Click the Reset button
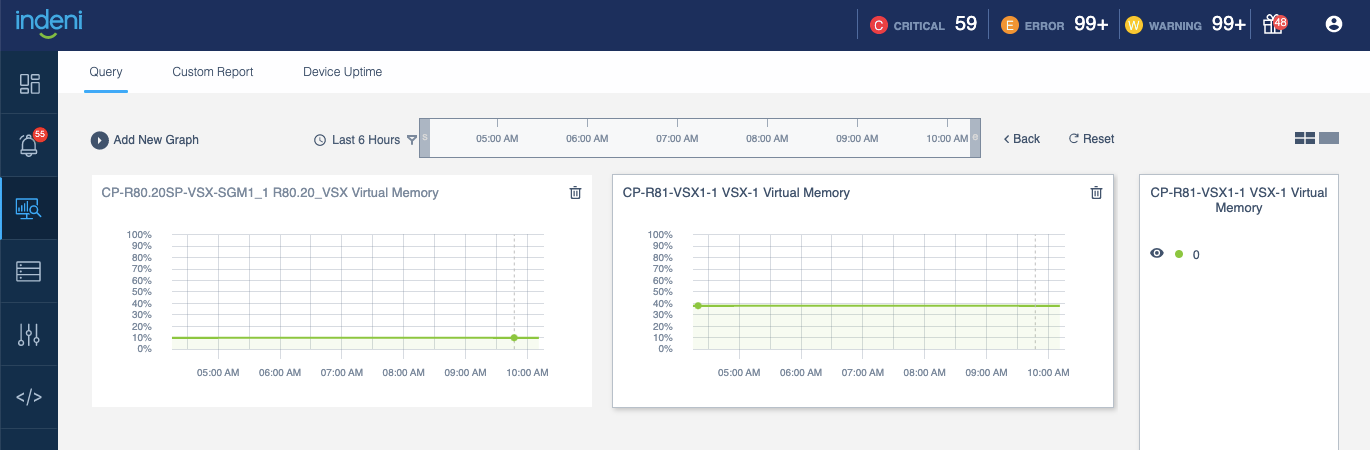 1091,139
